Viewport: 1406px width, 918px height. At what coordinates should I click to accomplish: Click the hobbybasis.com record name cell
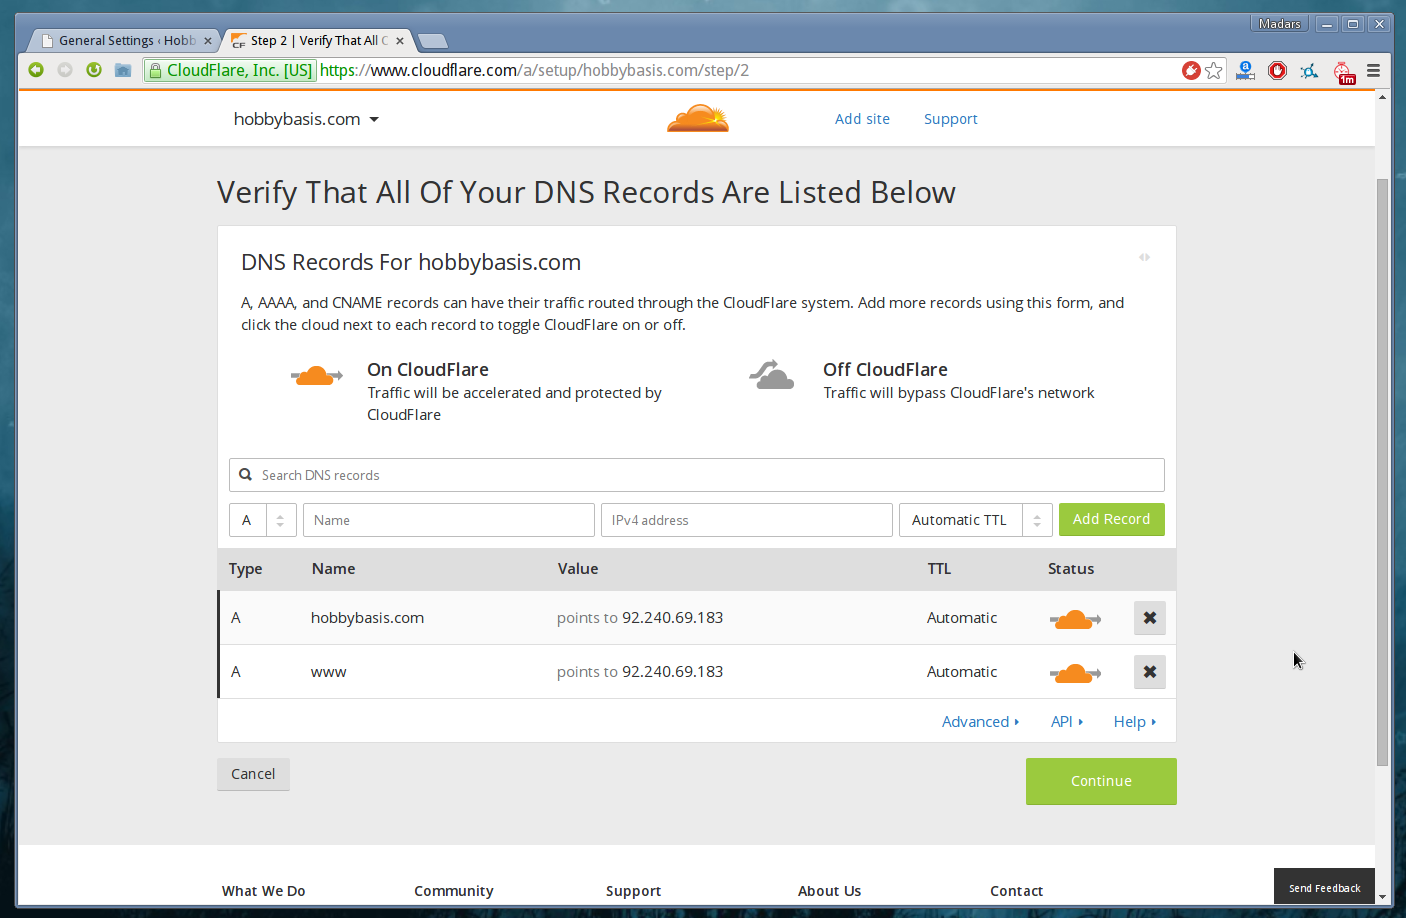(367, 618)
